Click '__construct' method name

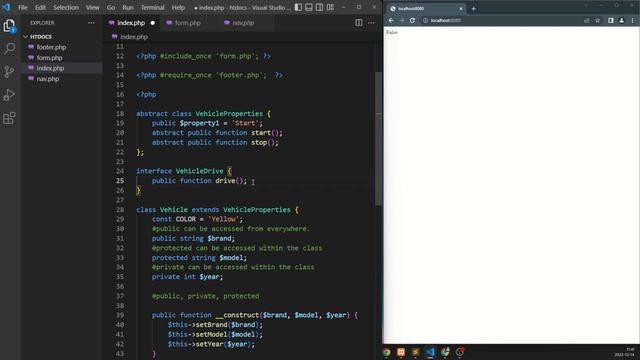coord(237,315)
